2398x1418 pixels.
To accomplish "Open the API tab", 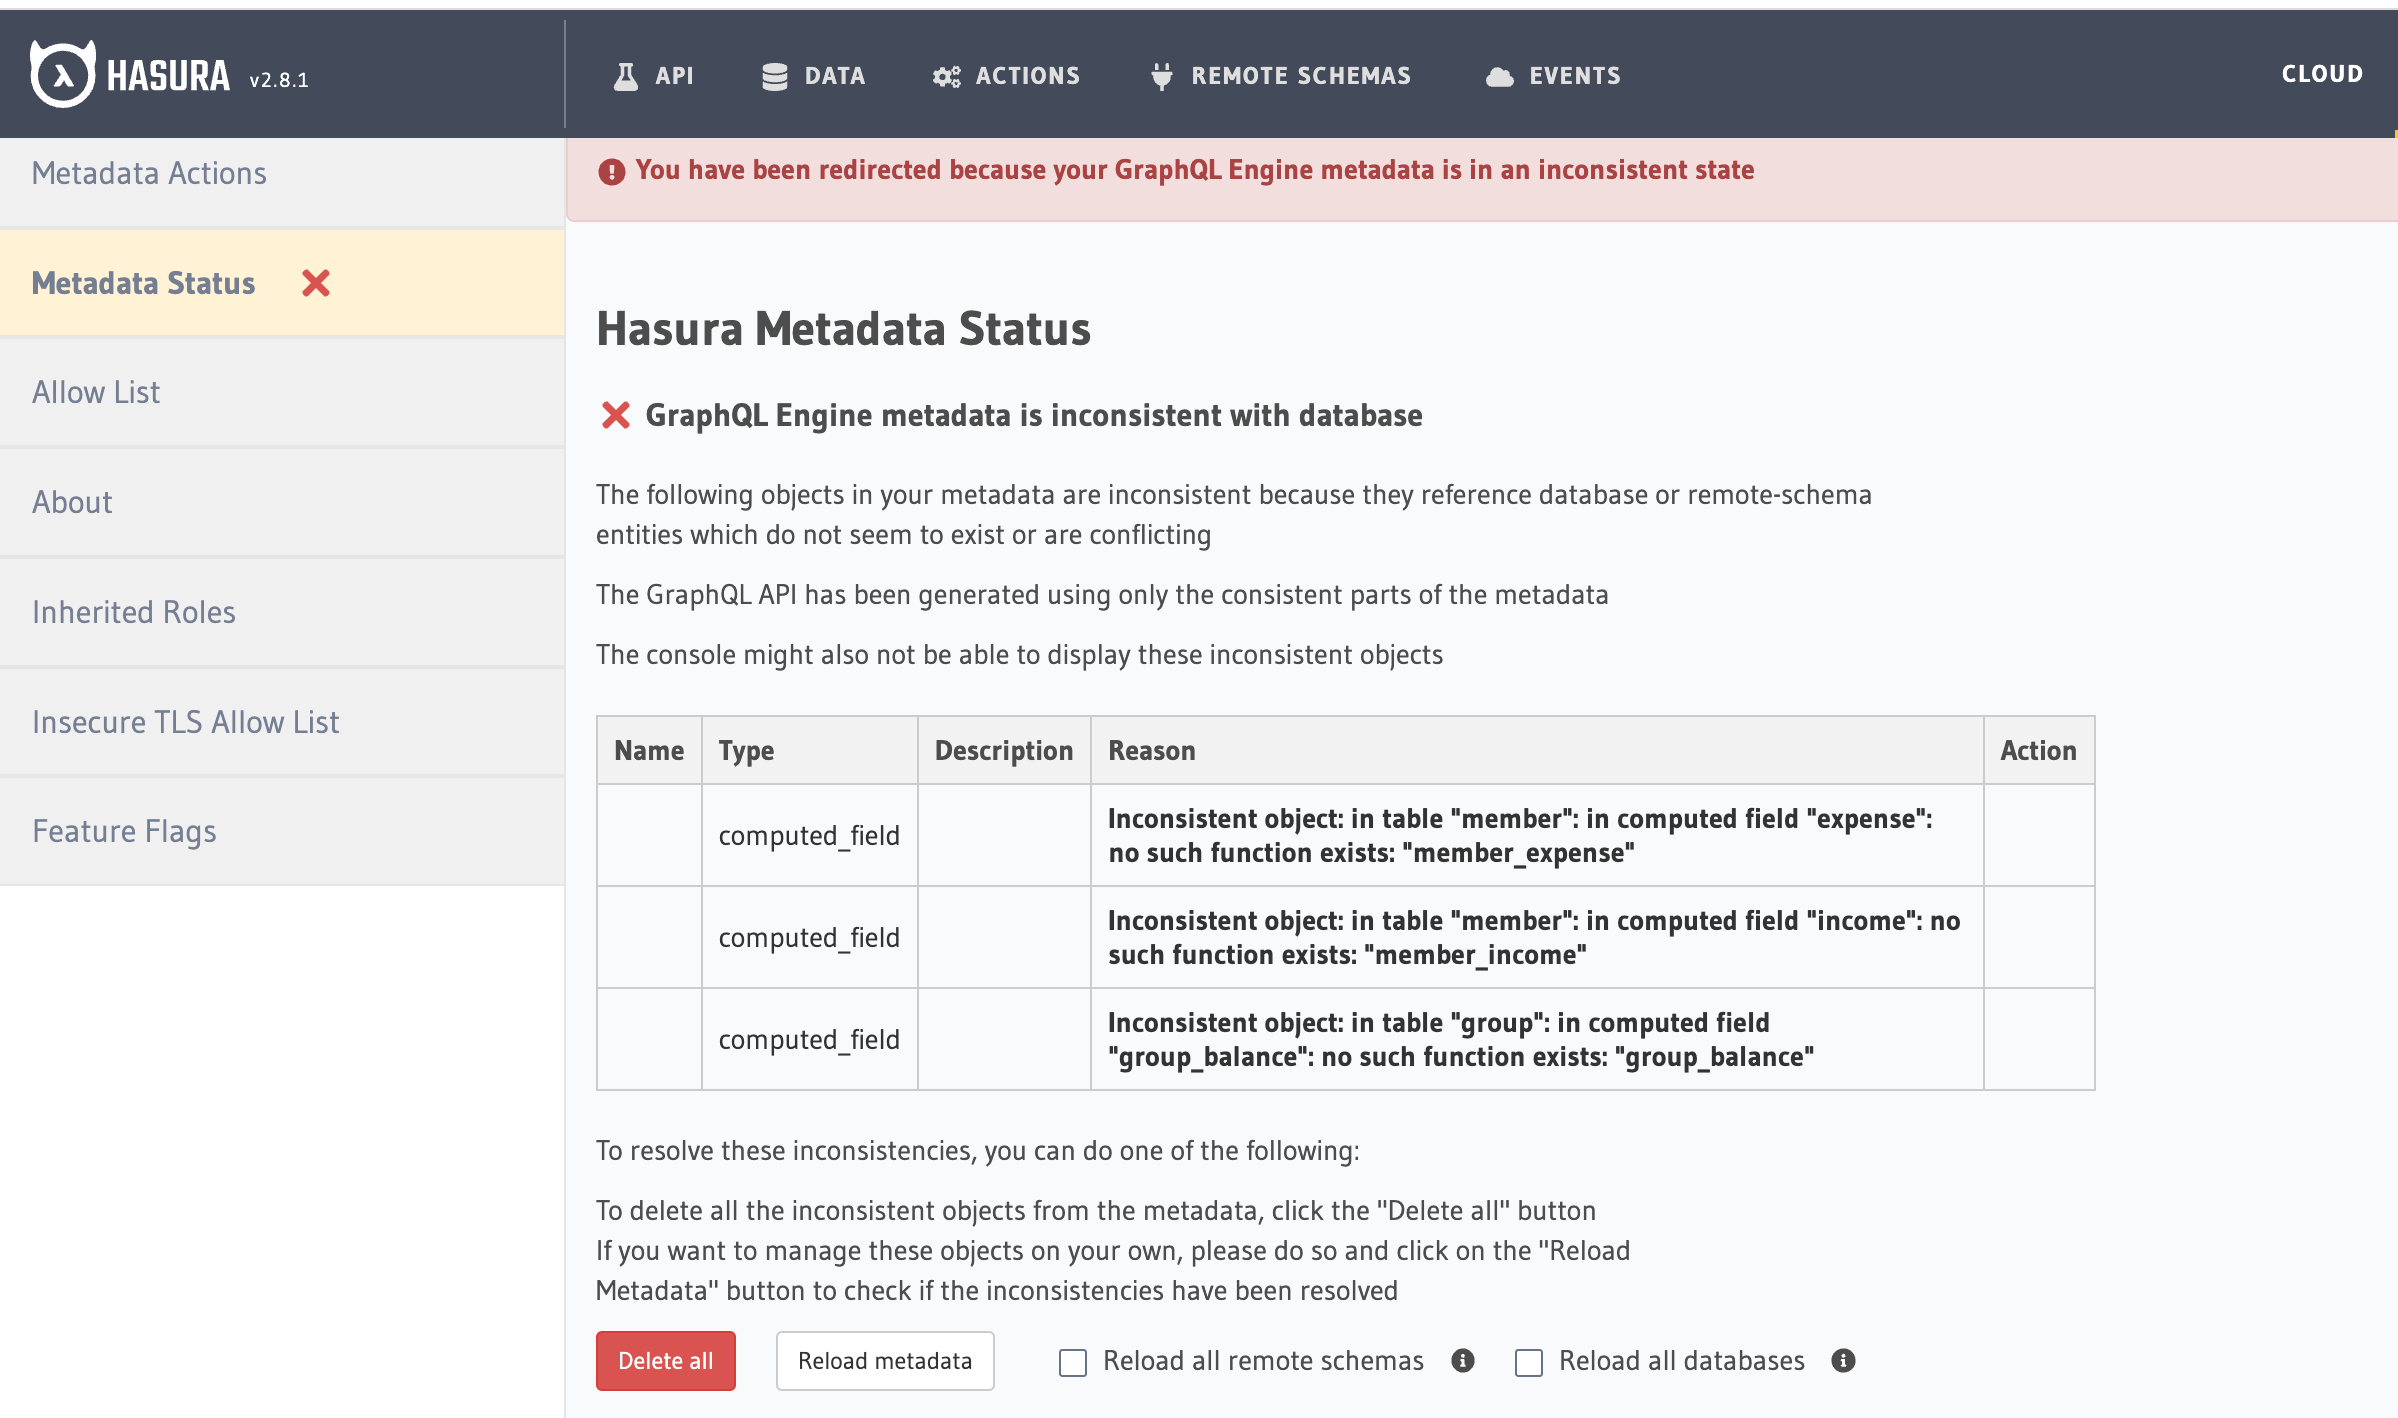I will click(653, 76).
